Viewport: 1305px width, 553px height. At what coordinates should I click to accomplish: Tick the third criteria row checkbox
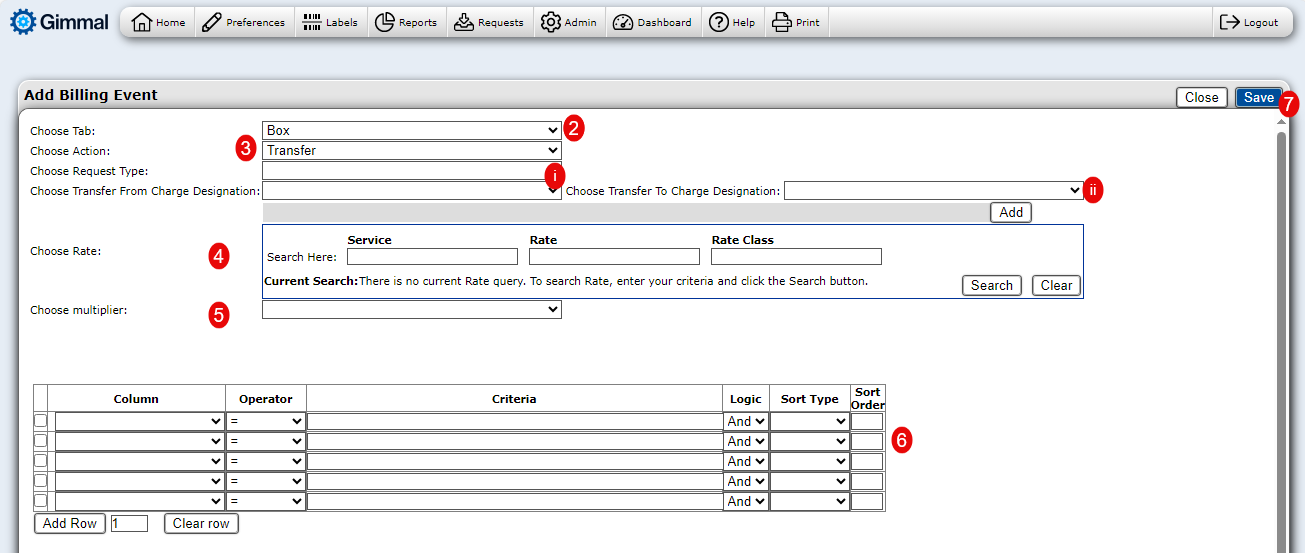[41, 461]
